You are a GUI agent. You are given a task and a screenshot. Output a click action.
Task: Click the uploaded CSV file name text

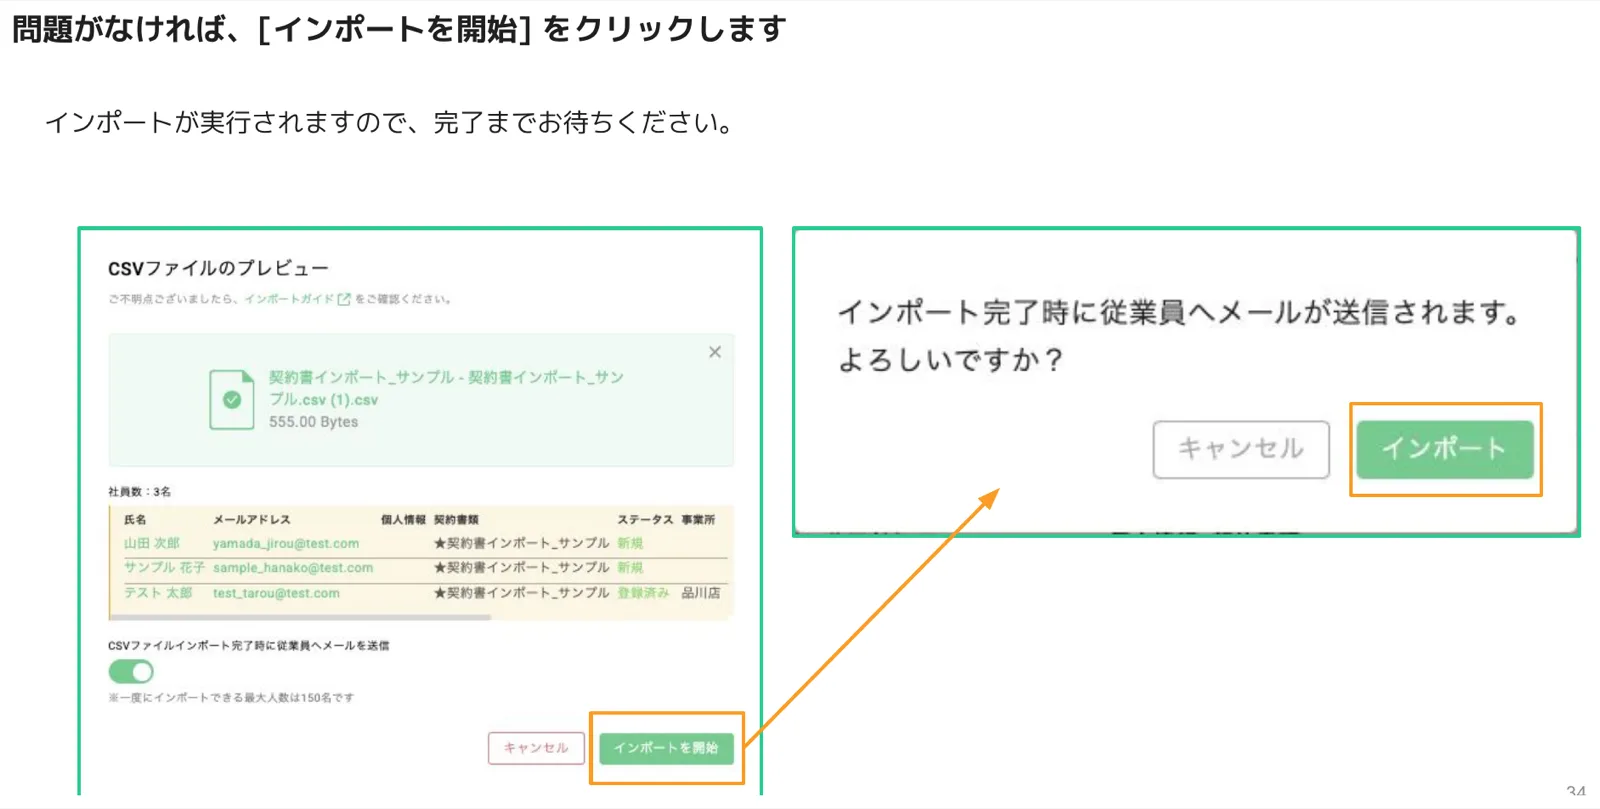pos(446,388)
